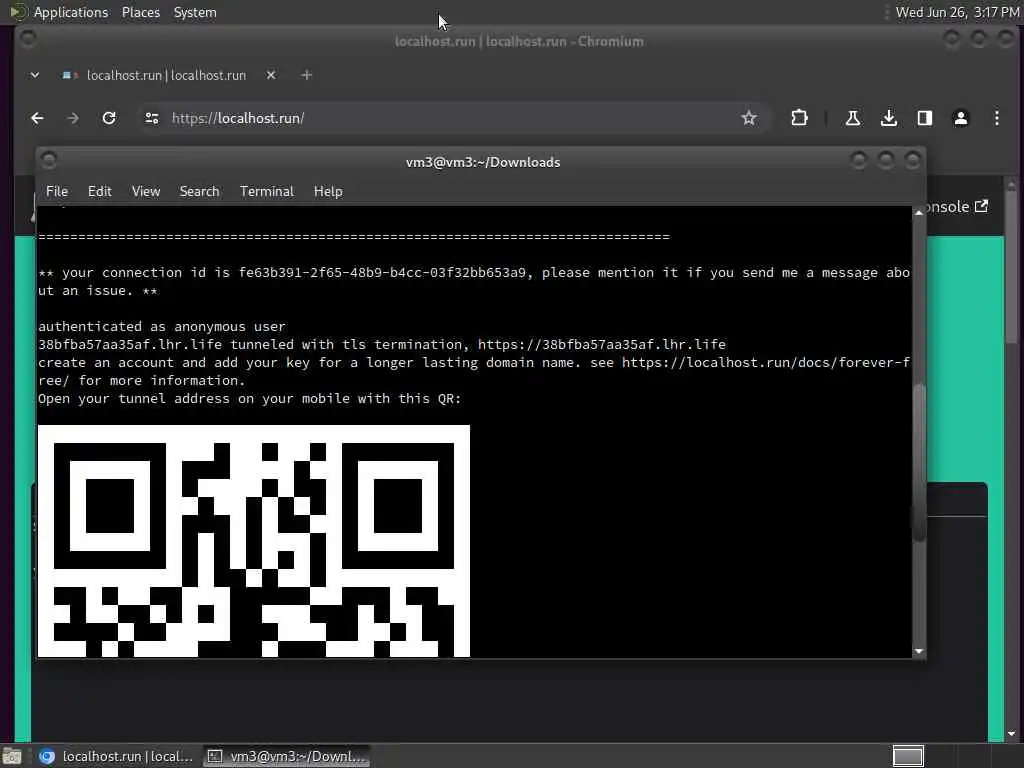Open Chromium extensions puzzle icon

(x=799, y=118)
